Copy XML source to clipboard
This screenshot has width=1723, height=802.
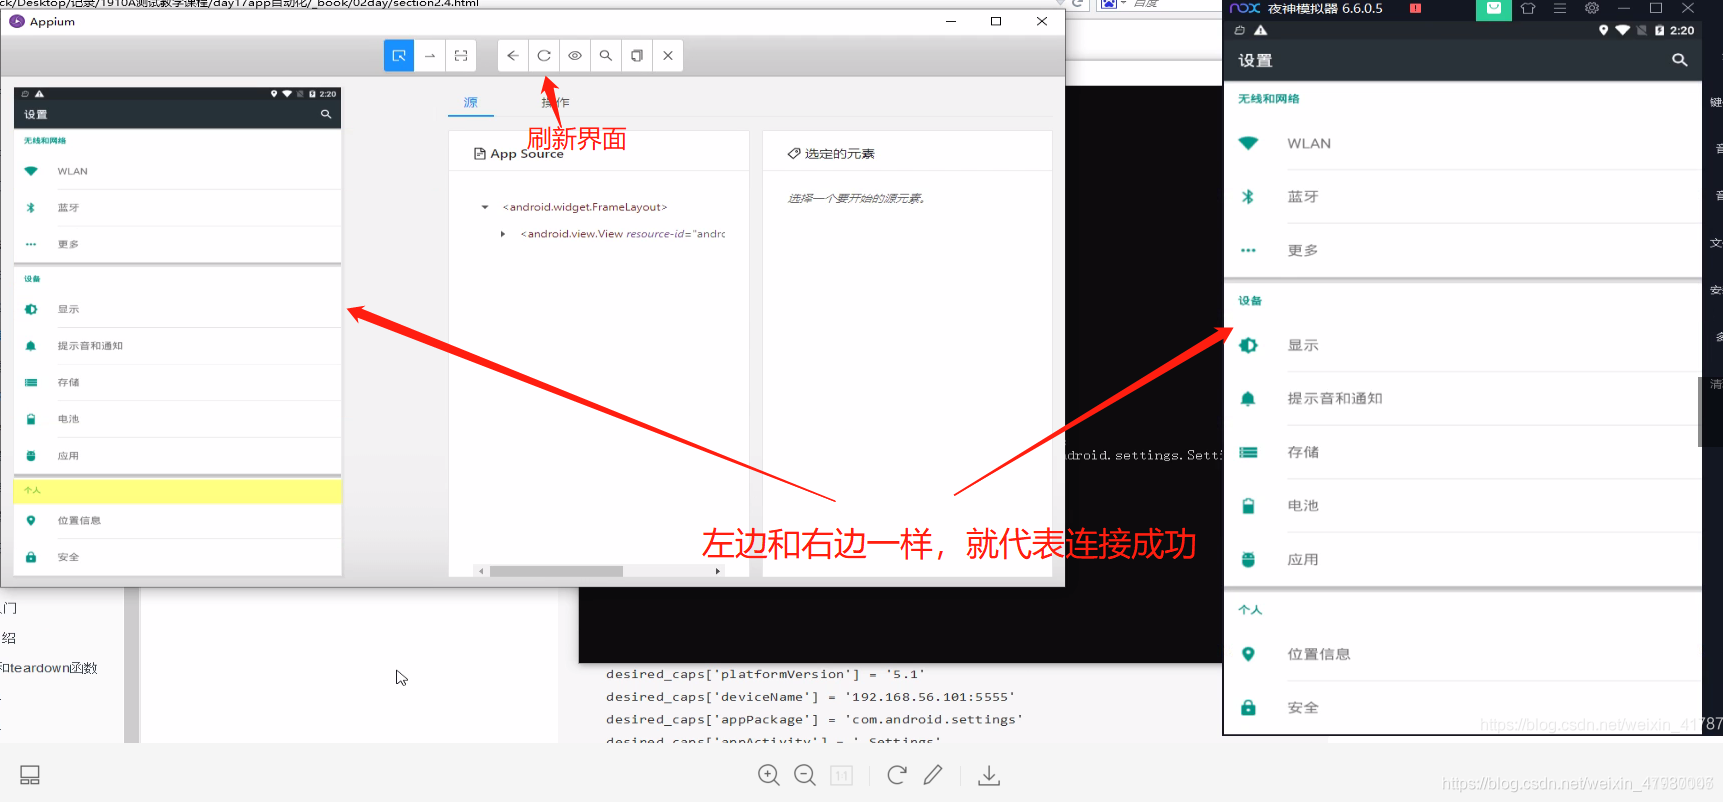tap(637, 56)
